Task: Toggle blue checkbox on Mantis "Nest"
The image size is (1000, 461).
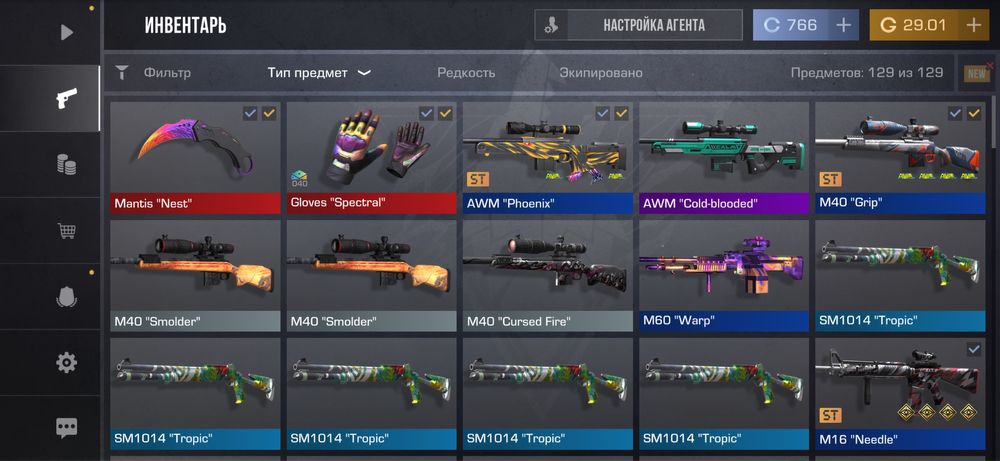Action: (250, 113)
